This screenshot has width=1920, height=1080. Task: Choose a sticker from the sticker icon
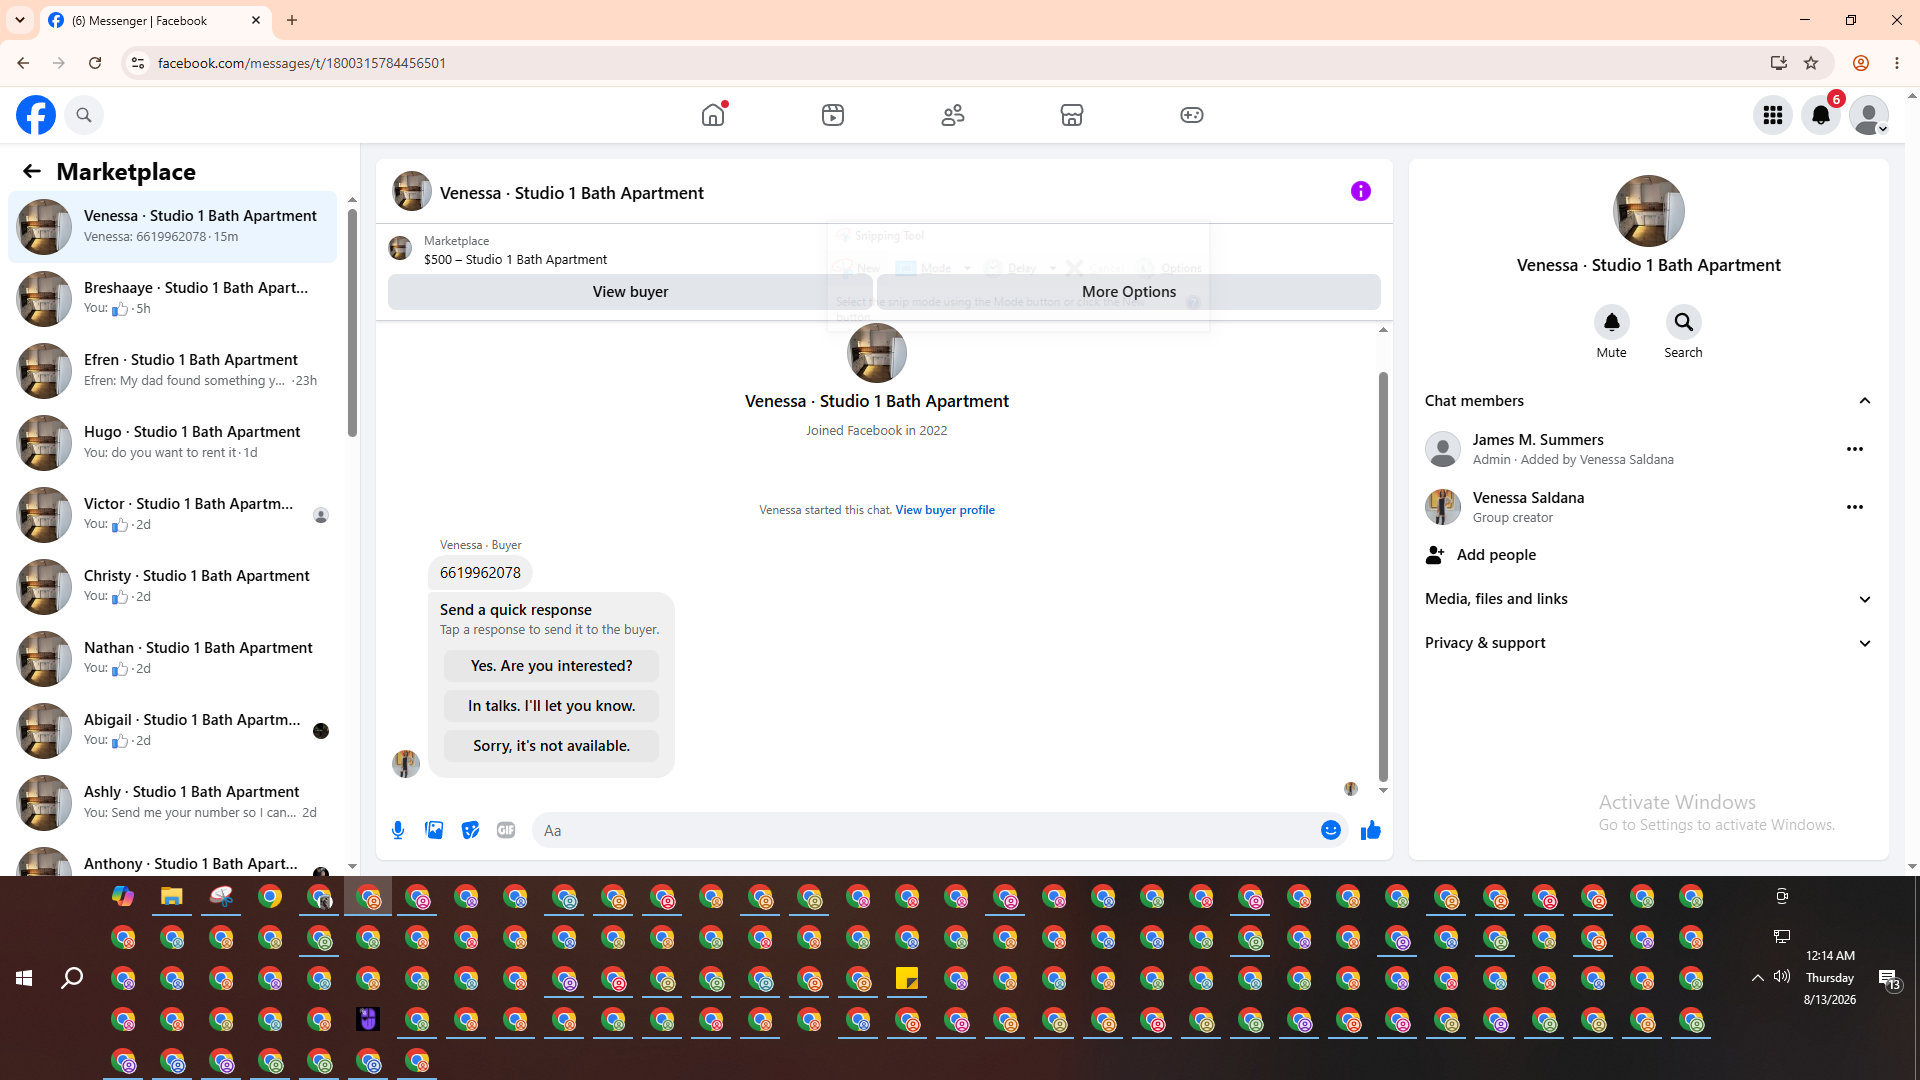click(470, 830)
